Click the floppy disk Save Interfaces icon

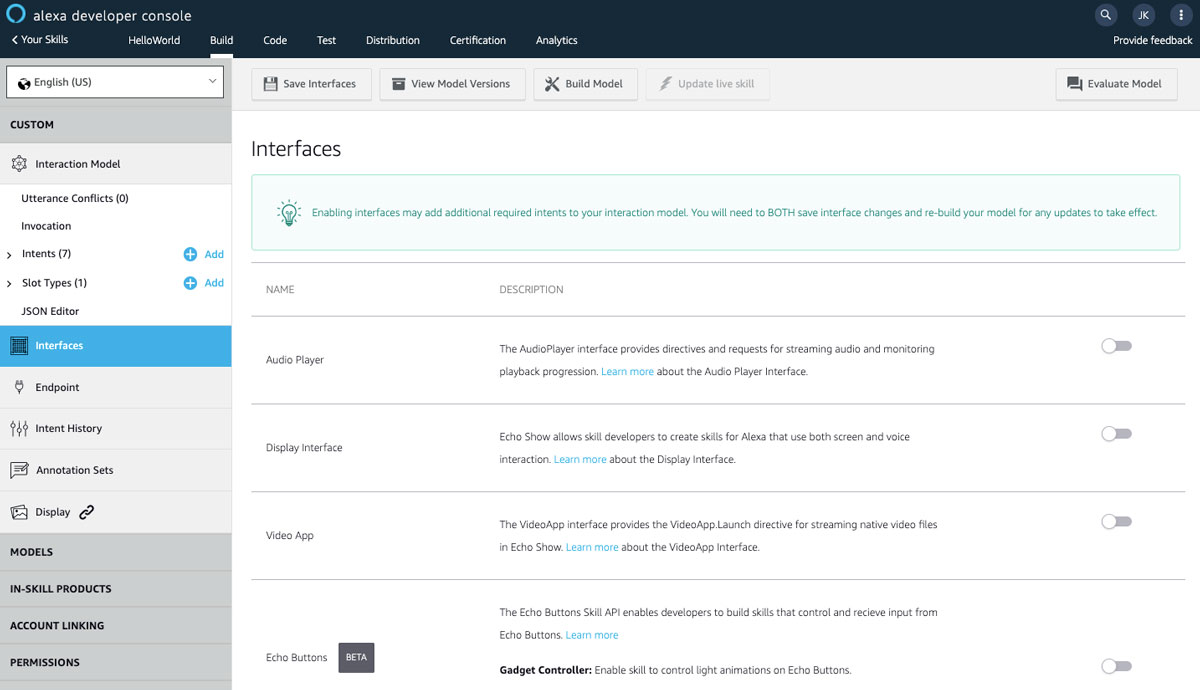270,84
